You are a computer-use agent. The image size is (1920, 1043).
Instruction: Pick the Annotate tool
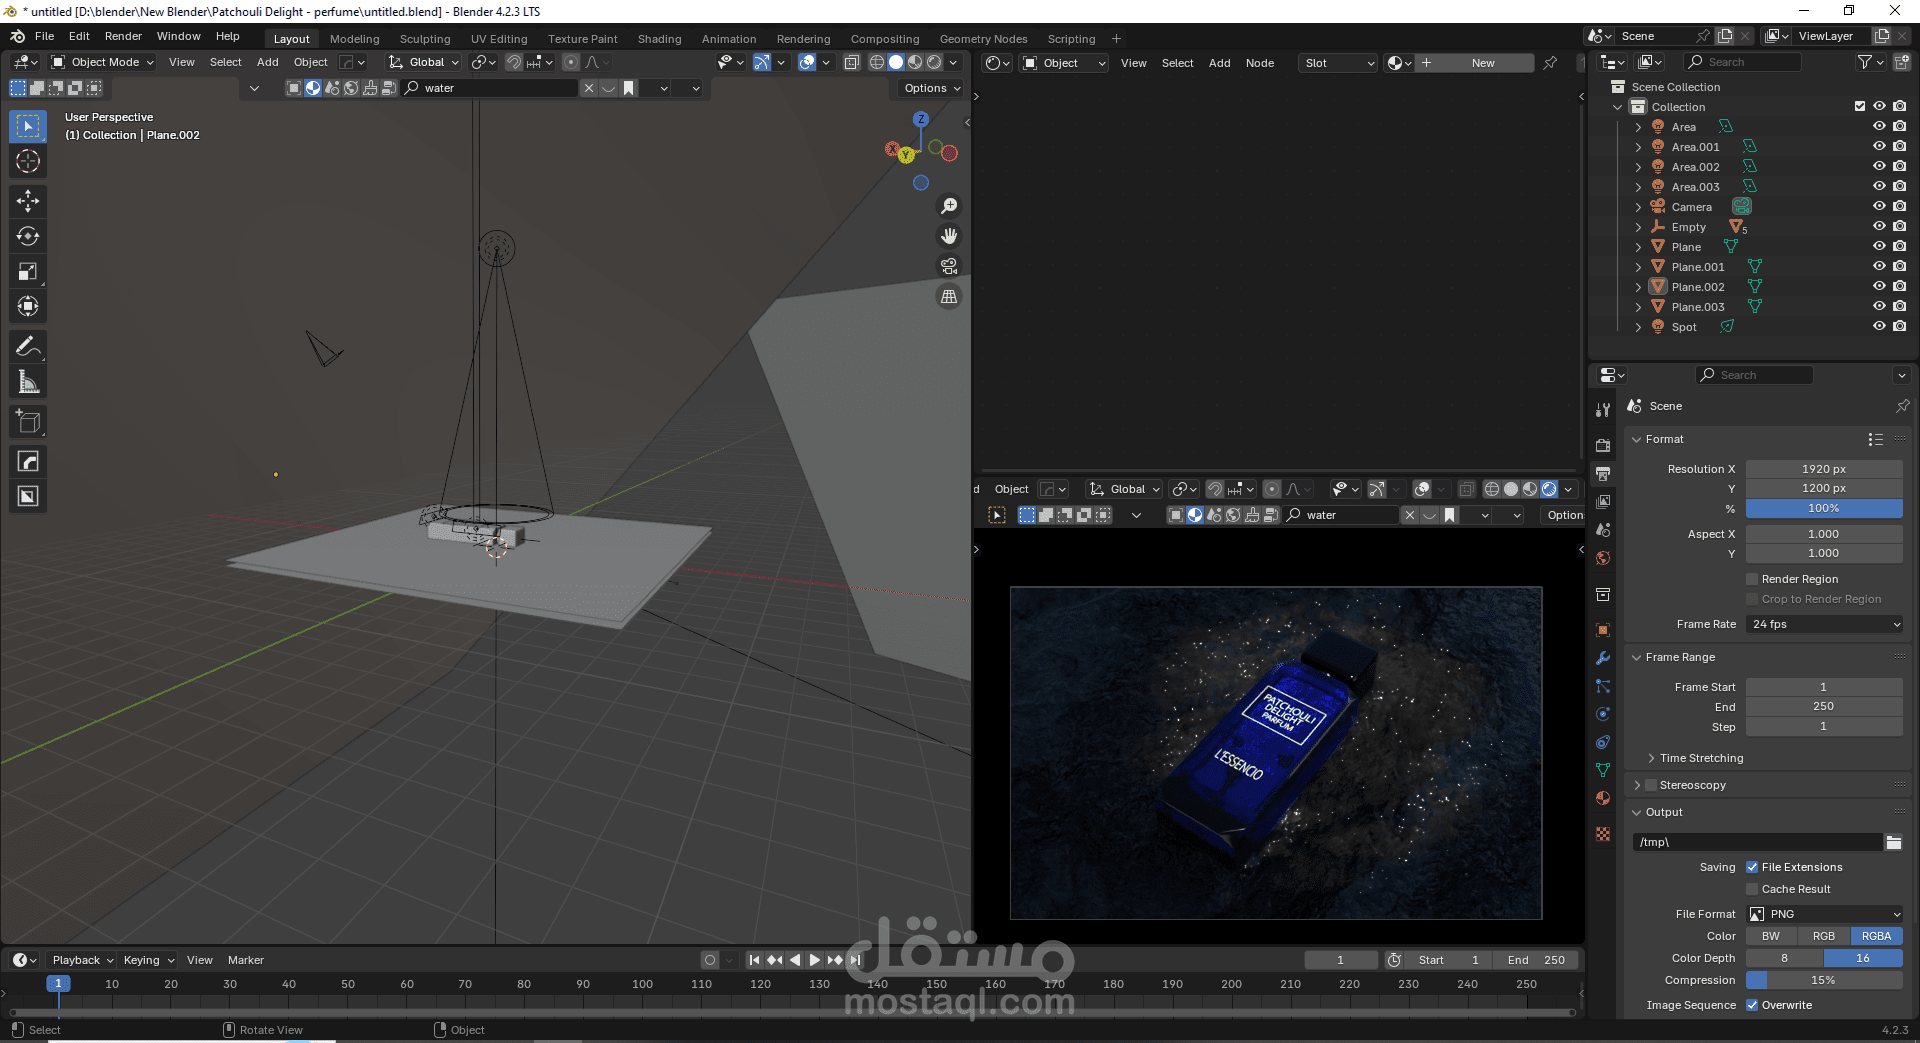point(28,347)
